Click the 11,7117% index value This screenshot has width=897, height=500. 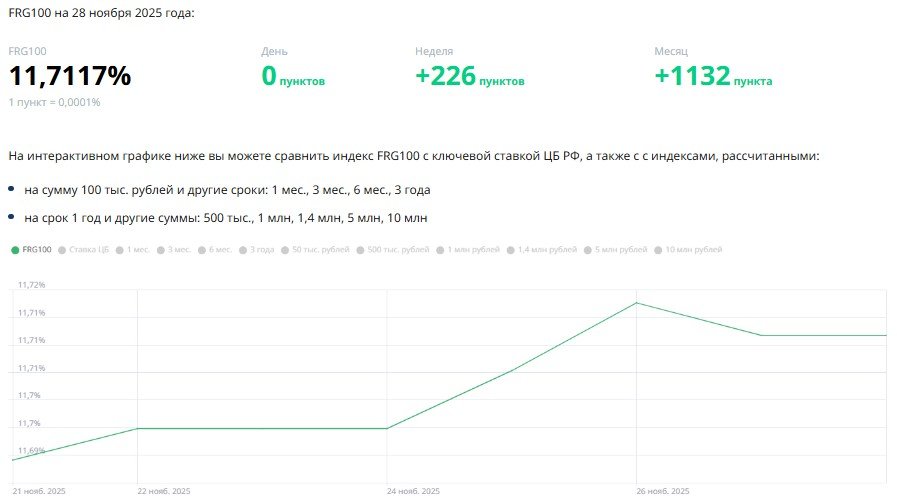click(70, 76)
